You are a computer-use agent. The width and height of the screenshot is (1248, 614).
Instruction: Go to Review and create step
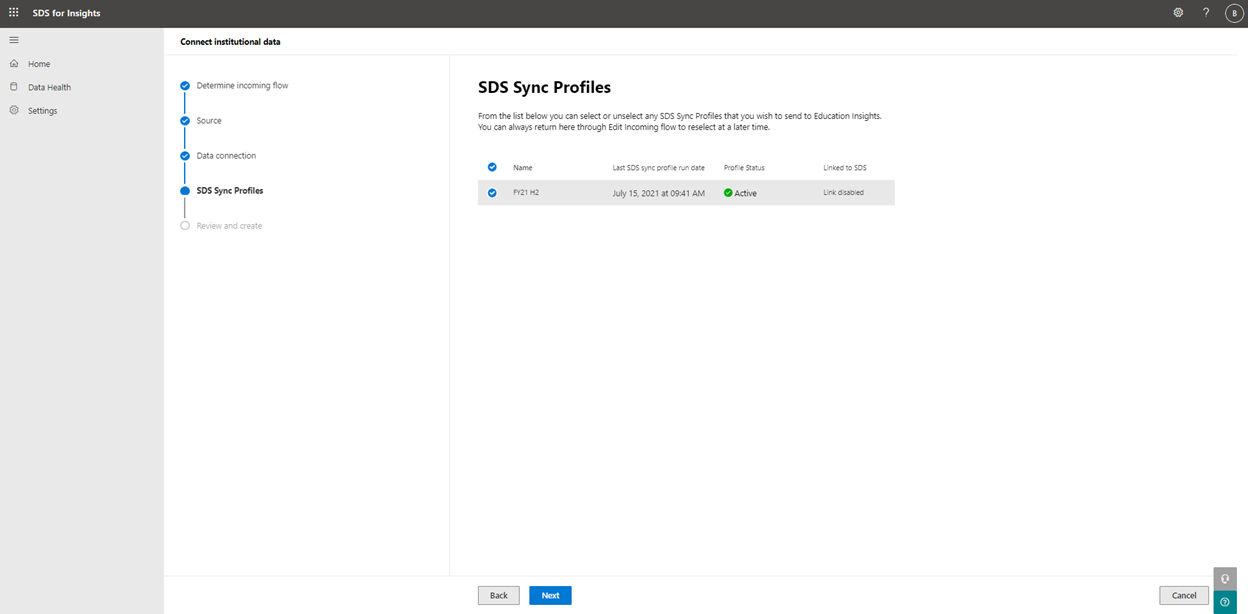click(229, 226)
